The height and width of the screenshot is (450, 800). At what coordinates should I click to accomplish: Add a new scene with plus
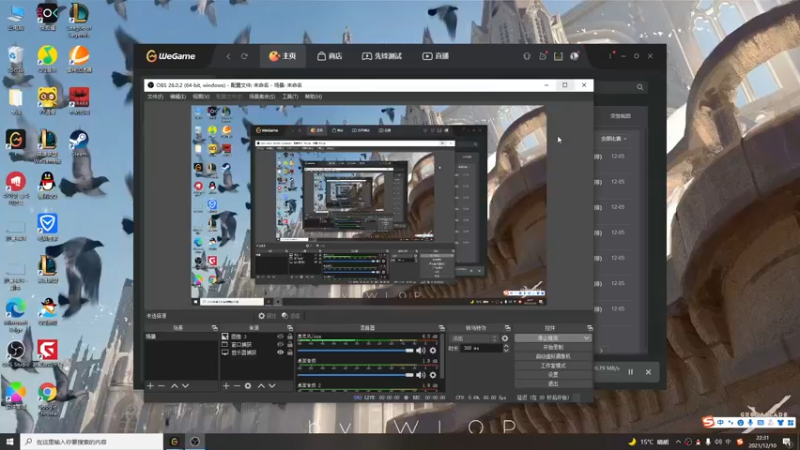tap(151, 386)
